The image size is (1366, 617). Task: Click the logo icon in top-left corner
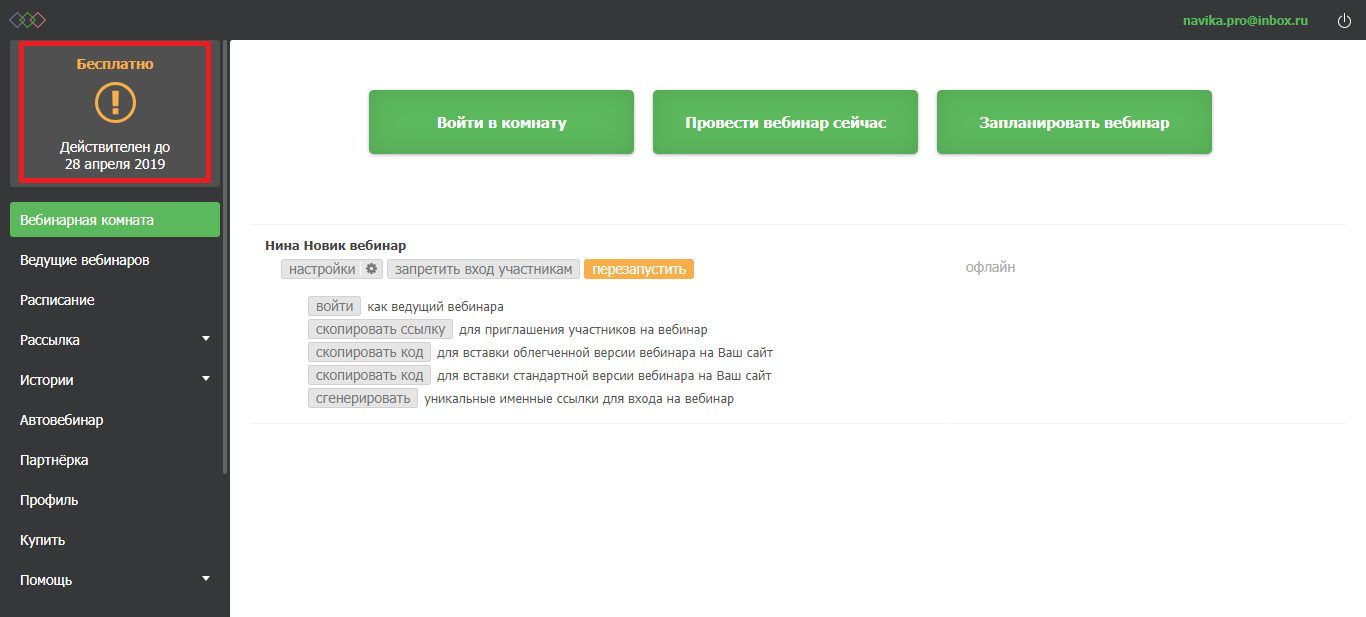(28, 20)
